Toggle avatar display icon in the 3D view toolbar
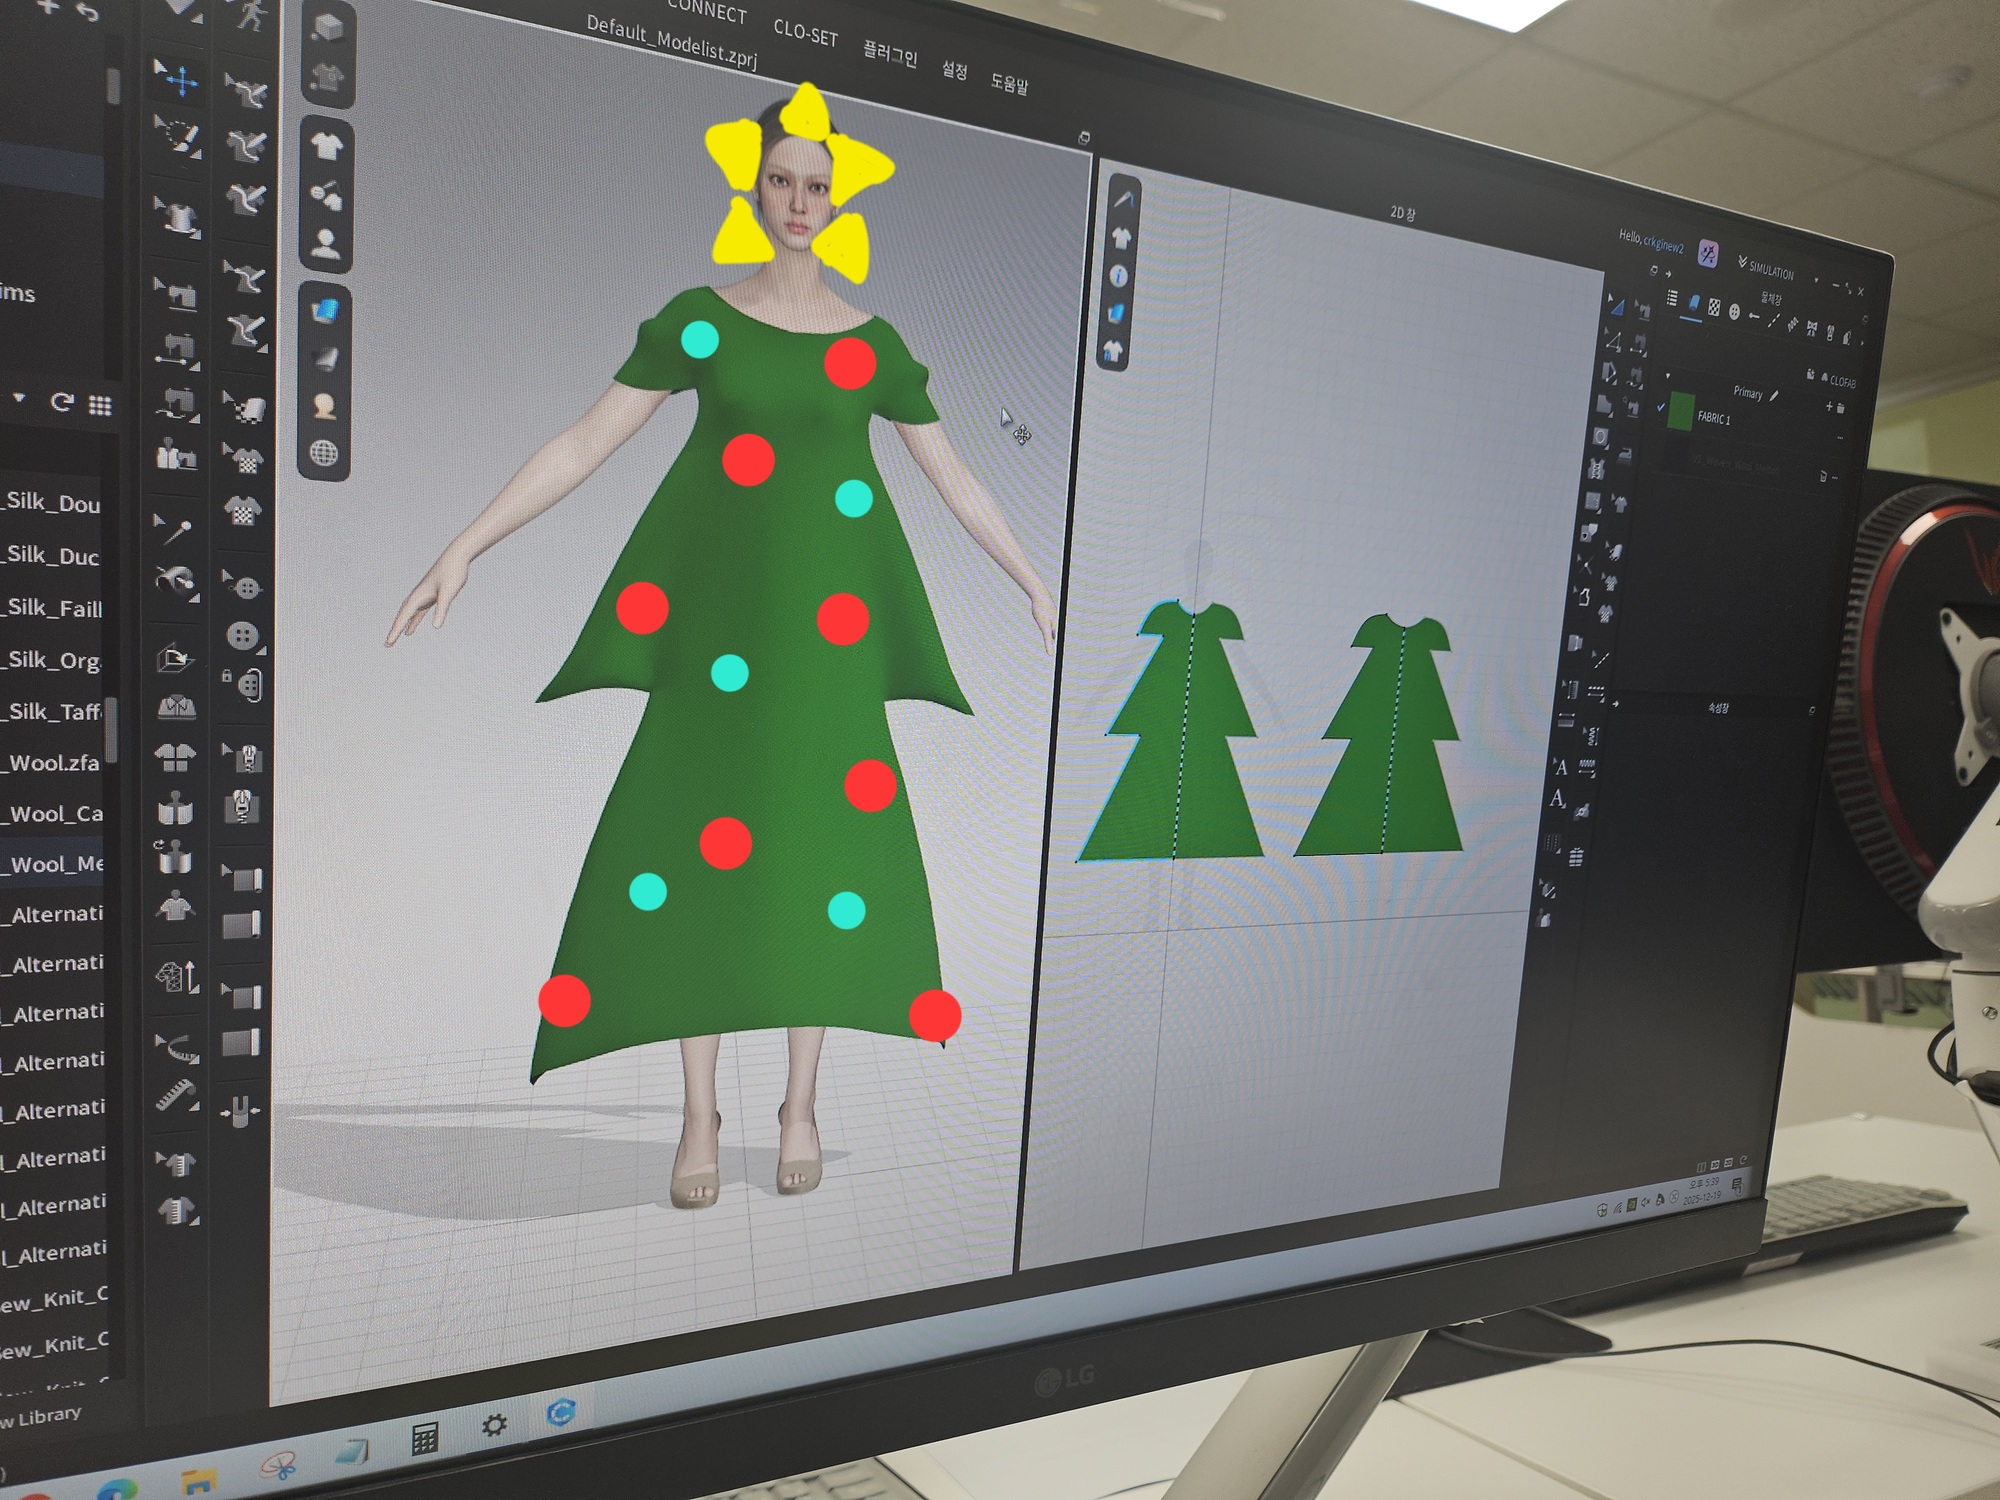Viewport: 2000px width, 1500px height. (325, 243)
